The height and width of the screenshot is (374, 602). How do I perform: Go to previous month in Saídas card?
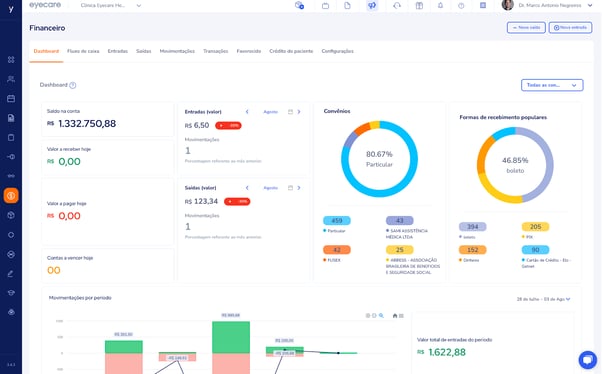click(x=247, y=188)
